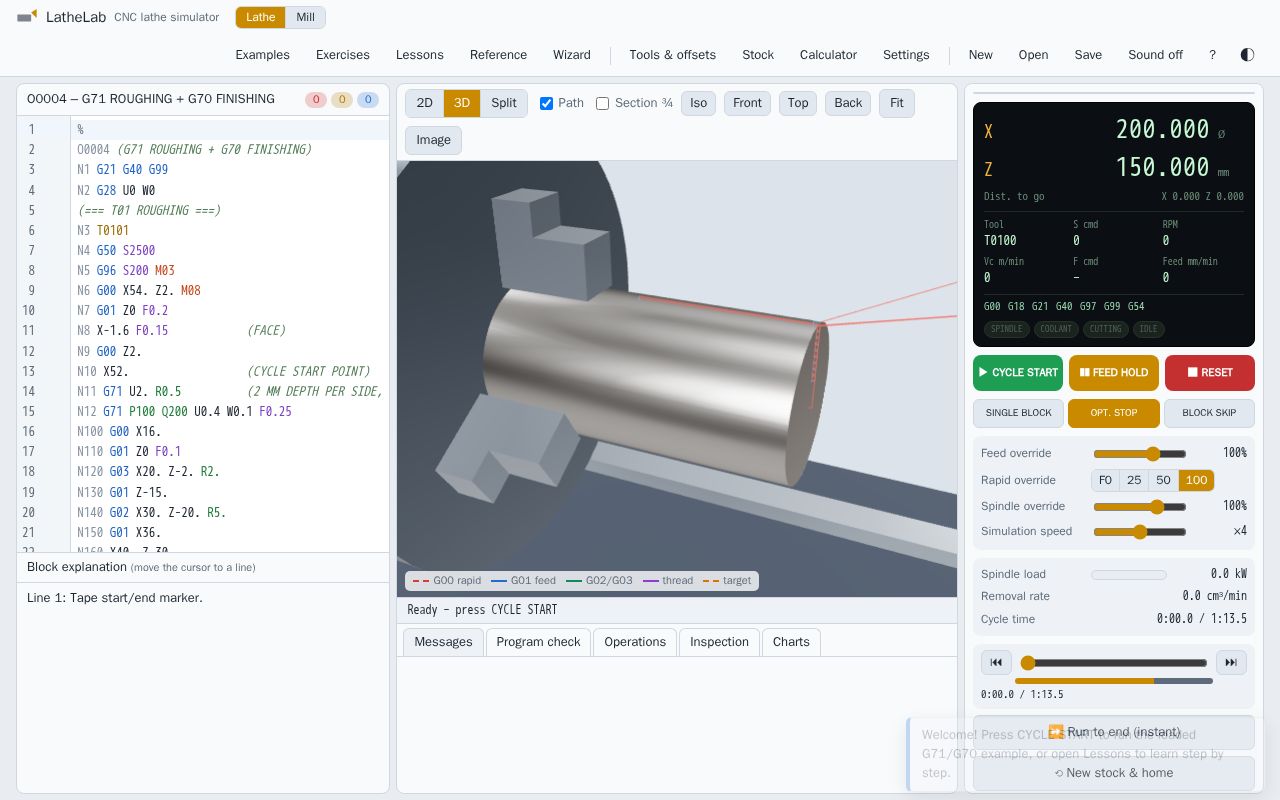Click the Image export button
The height and width of the screenshot is (800, 1280).
(433, 140)
